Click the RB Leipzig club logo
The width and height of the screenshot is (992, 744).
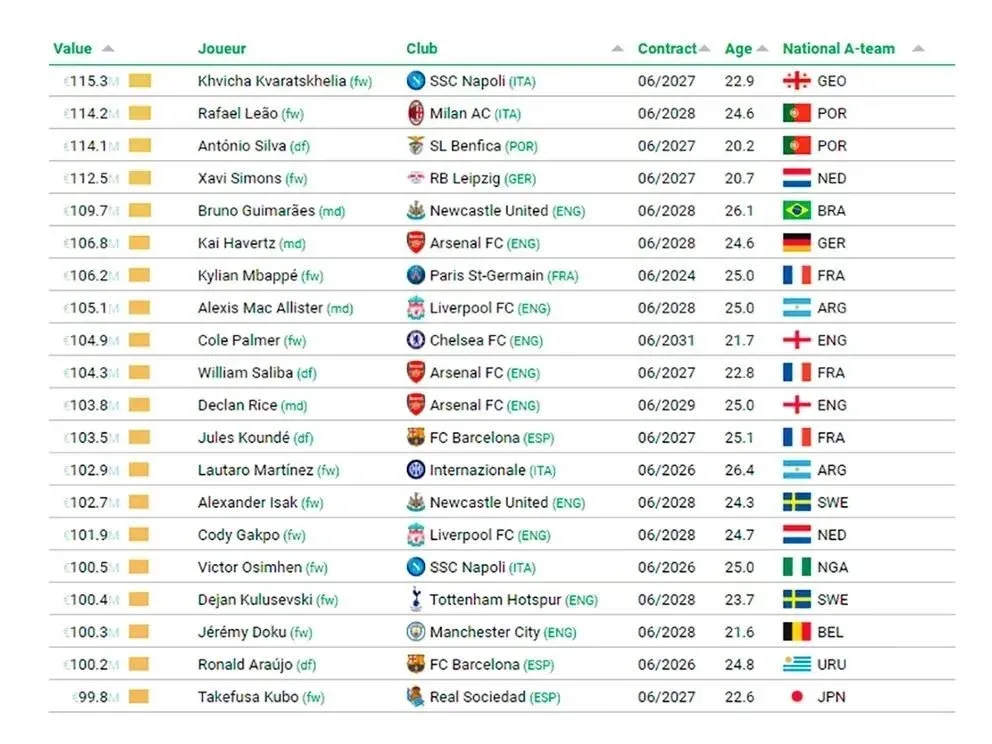pos(416,178)
